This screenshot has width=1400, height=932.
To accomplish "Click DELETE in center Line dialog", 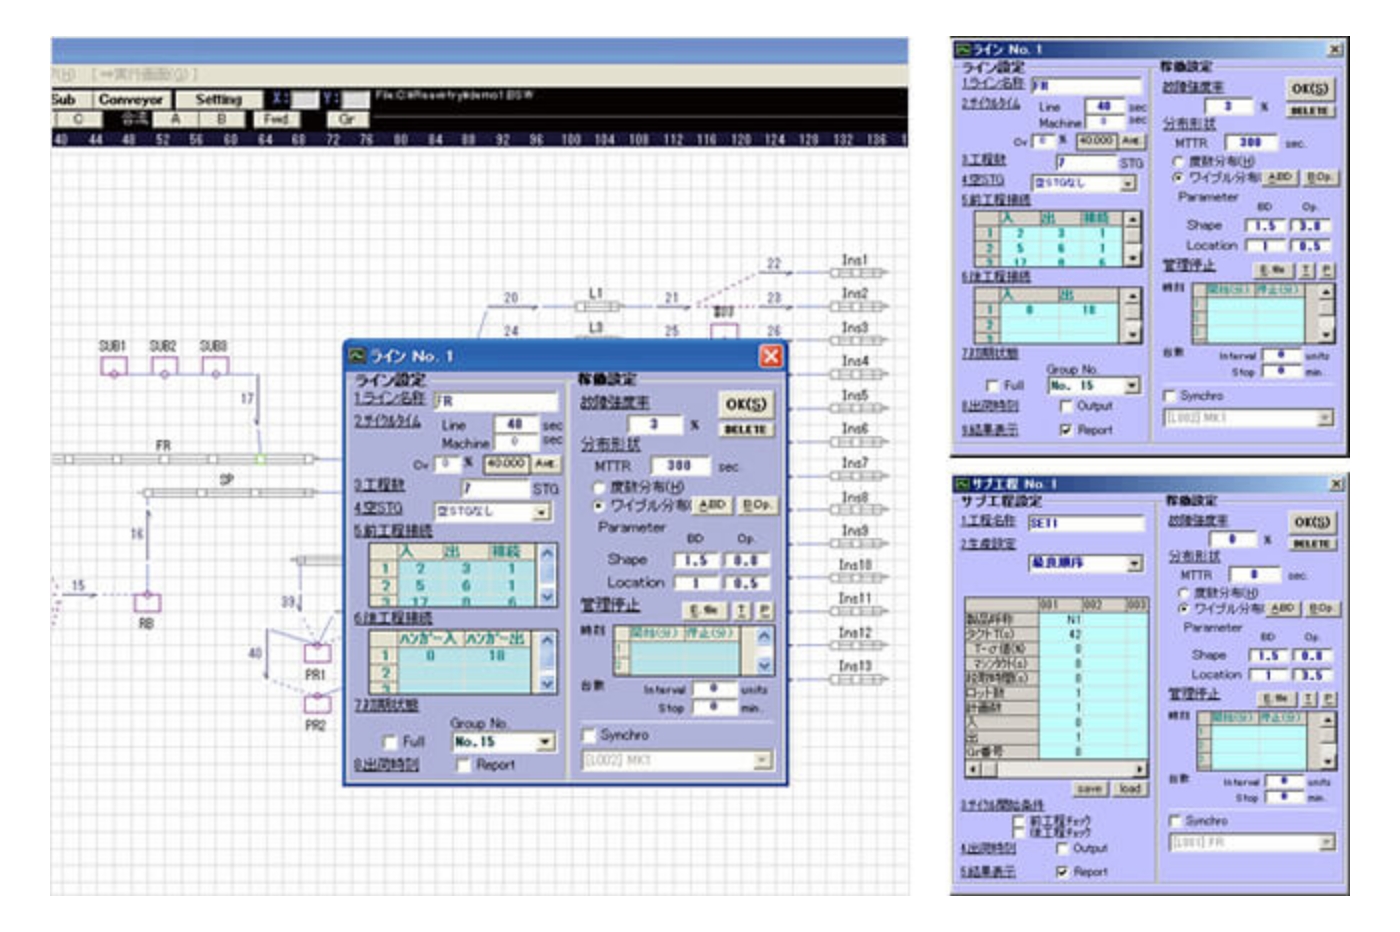I will coord(745,429).
